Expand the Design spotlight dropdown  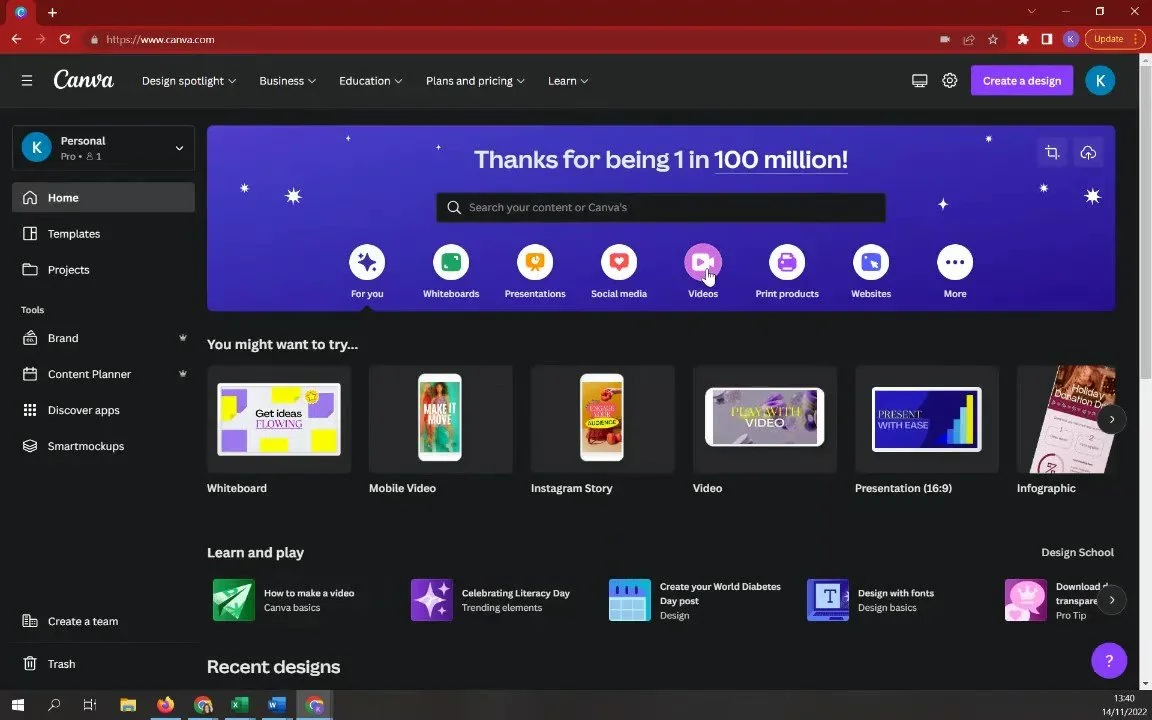tap(189, 81)
